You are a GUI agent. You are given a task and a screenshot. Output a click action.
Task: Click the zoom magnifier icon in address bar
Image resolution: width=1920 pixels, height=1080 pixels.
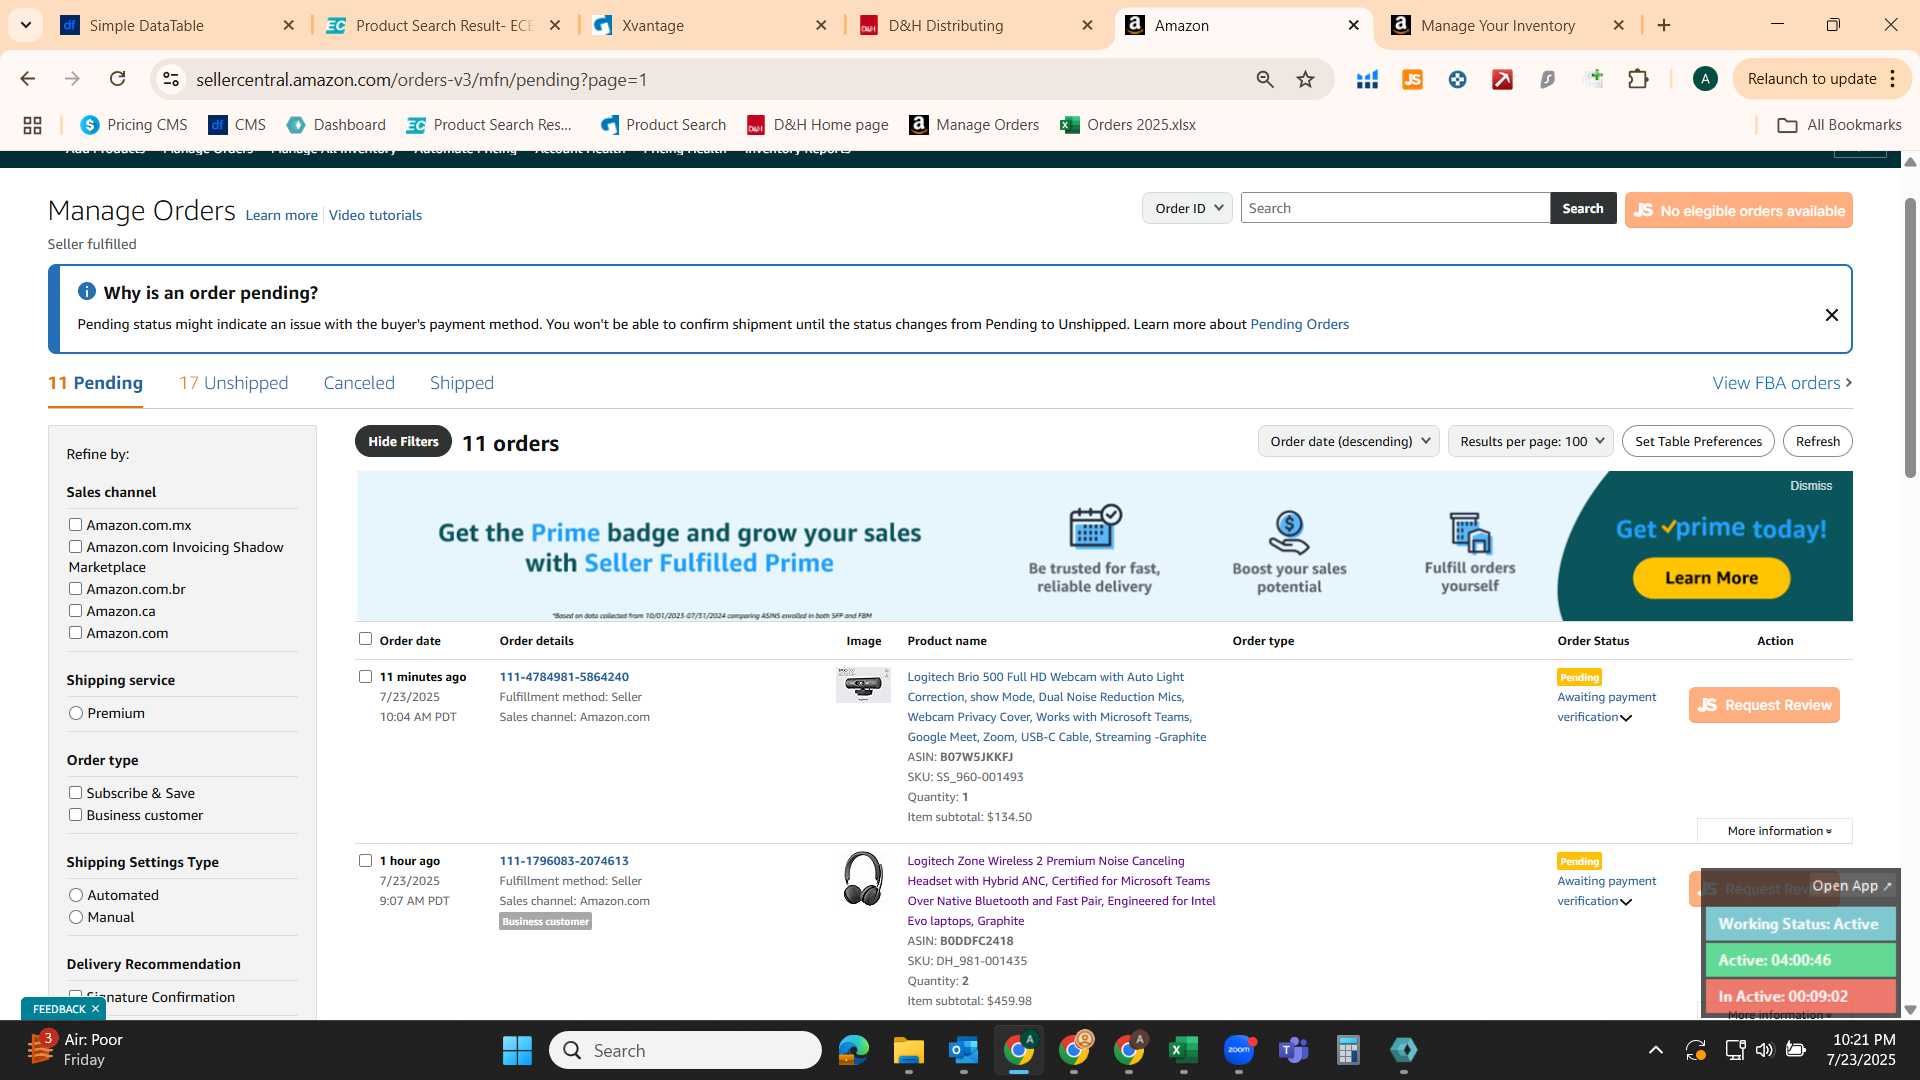click(x=1265, y=79)
